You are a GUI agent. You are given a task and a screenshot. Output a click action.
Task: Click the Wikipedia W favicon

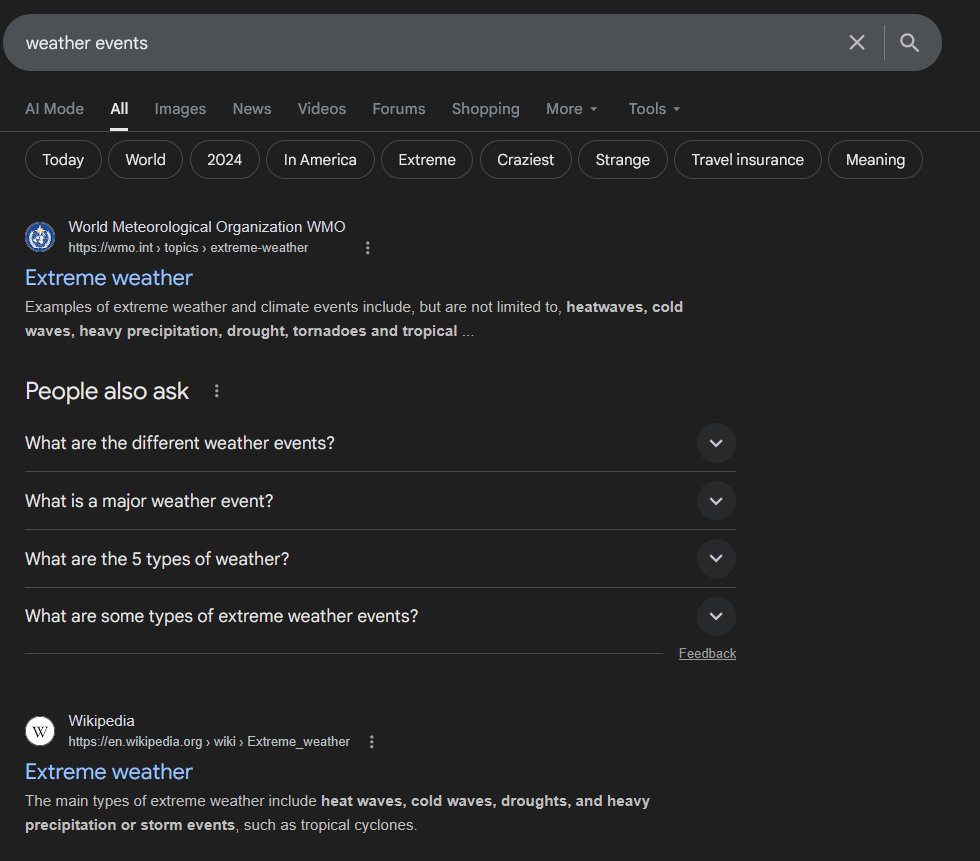click(x=40, y=731)
